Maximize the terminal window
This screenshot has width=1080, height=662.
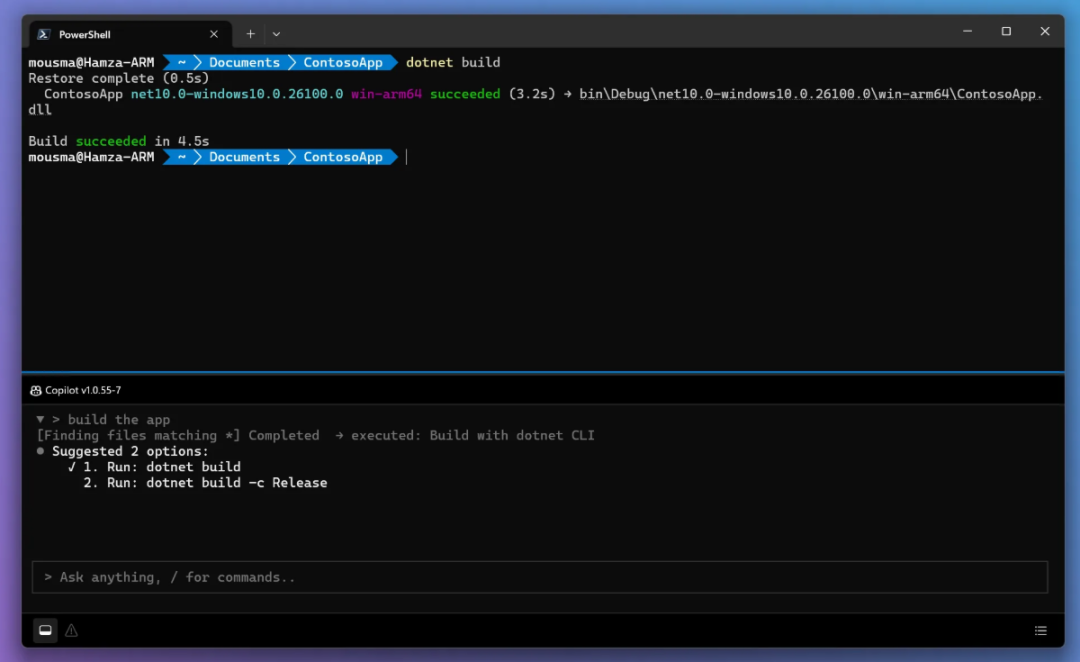click(x=1006, y=31)
